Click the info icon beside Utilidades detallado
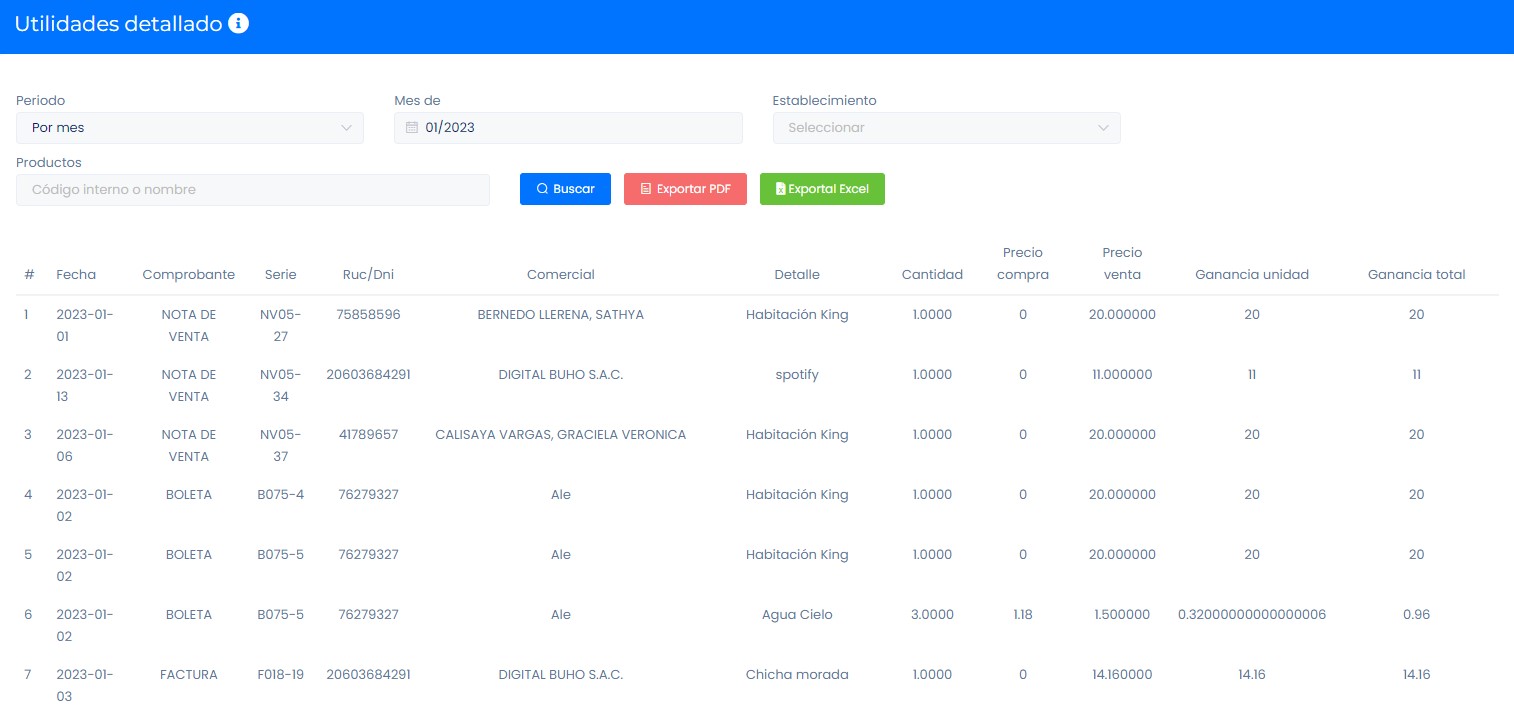This screenshot has height=717, width=1514. pos(238,24)
